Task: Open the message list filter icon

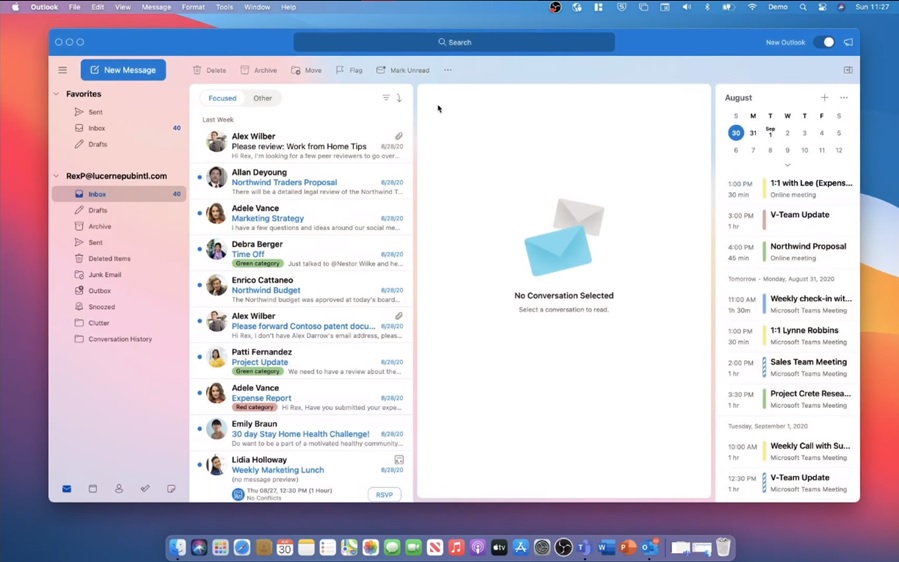Action: pyautogui.click(x=386, y=97)
